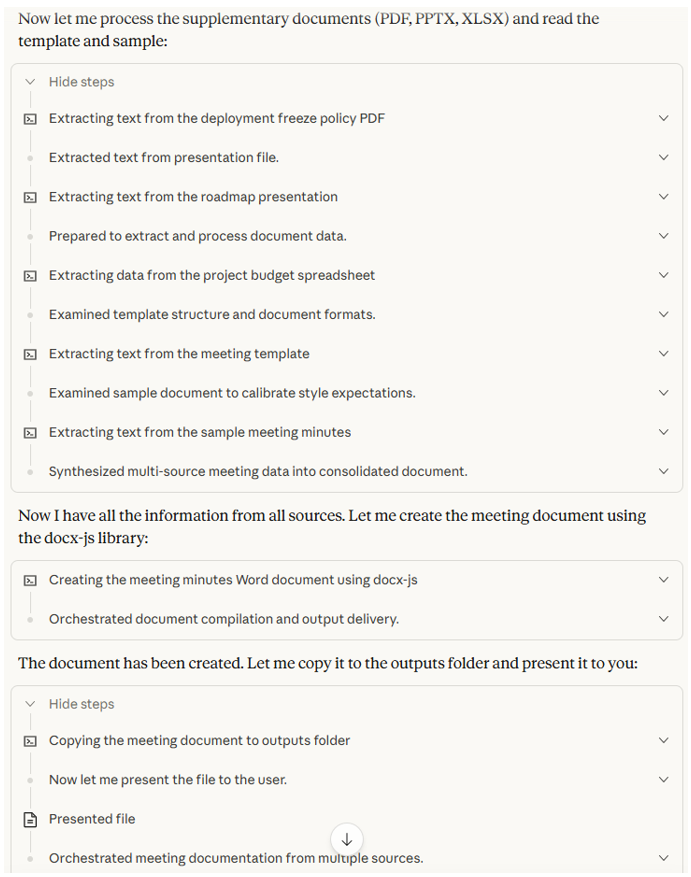Image resolution: width=691 pixels, height=877 pixels.
Task: Expand 'Now let me present the file' chevron
Action: point(664,780)
